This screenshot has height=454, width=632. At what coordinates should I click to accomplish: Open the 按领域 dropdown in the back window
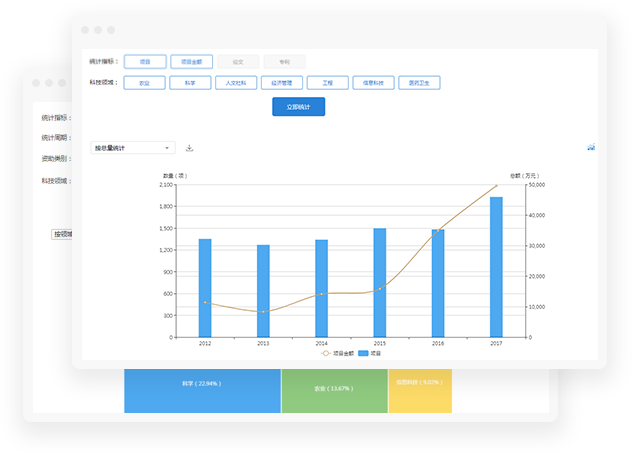click(62, 234)
